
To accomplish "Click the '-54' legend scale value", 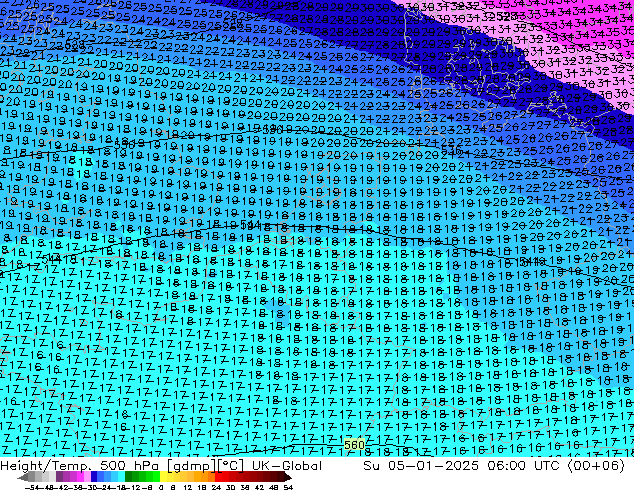I will point(31,487).
